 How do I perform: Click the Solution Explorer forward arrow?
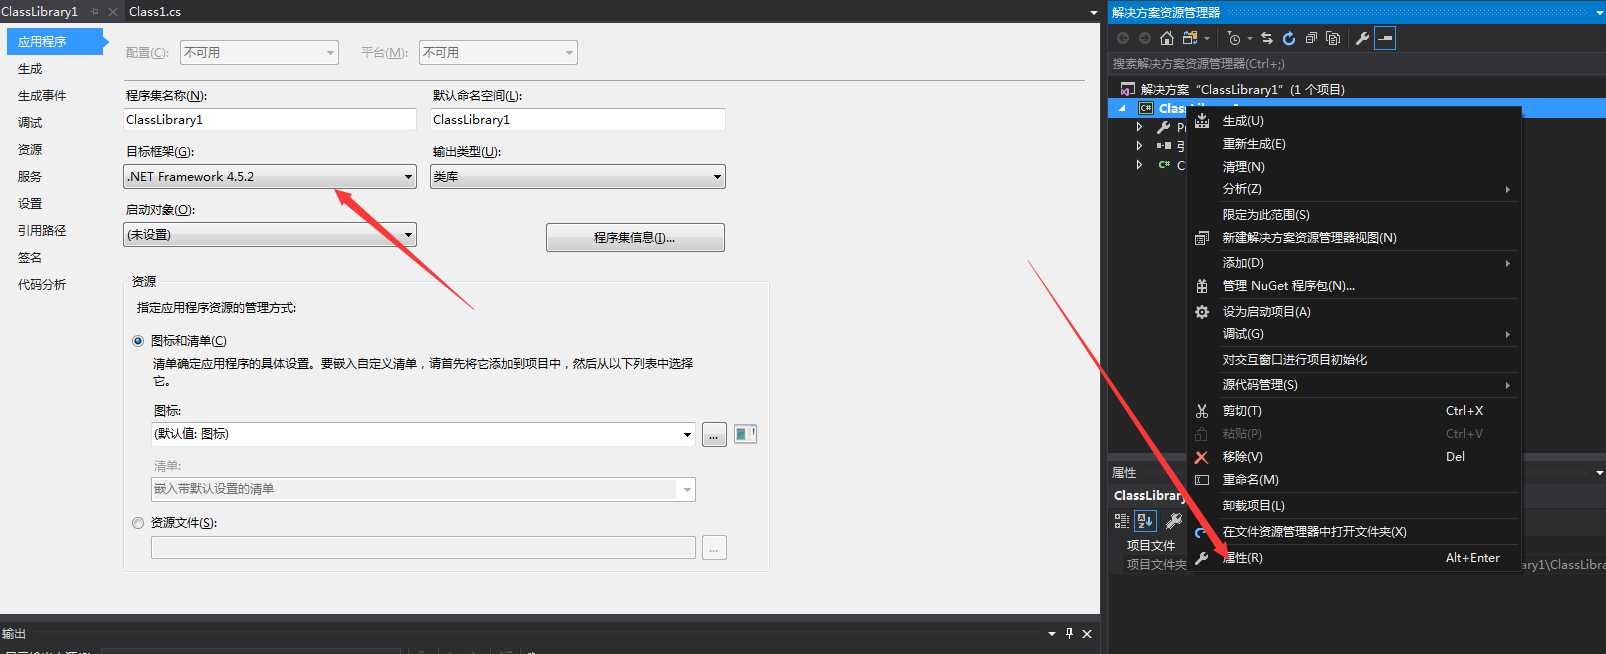click(1144, 38)
